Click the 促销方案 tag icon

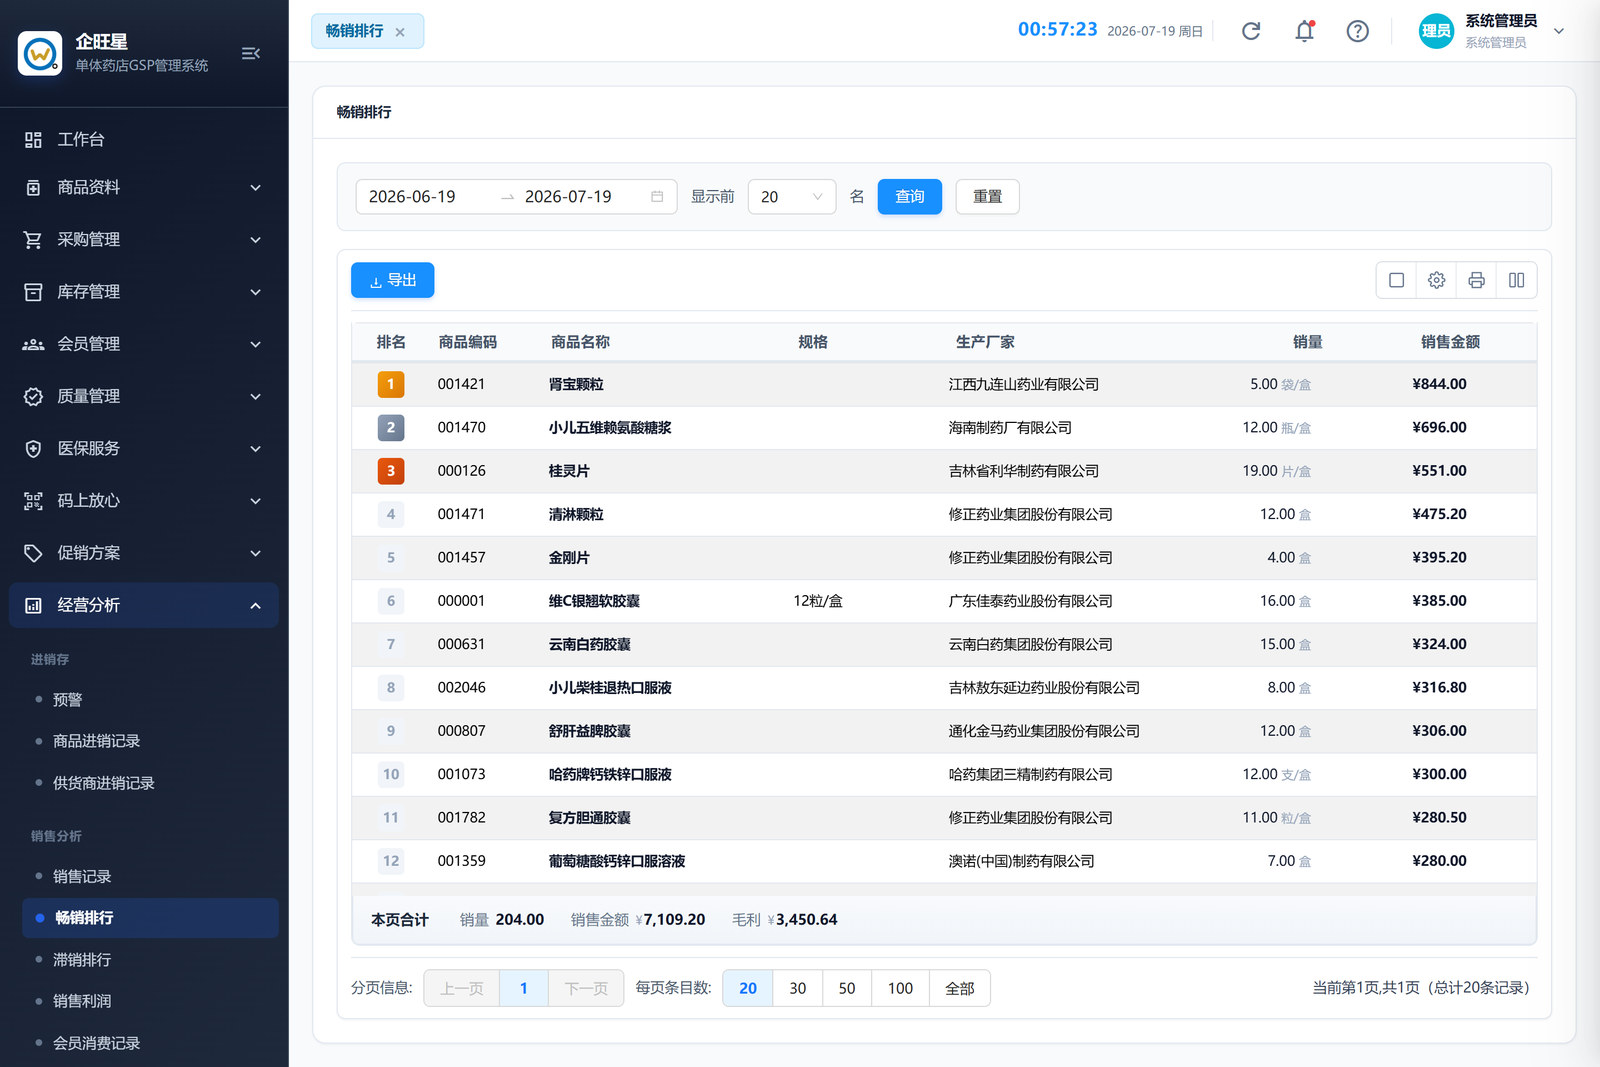pos(33,552)
